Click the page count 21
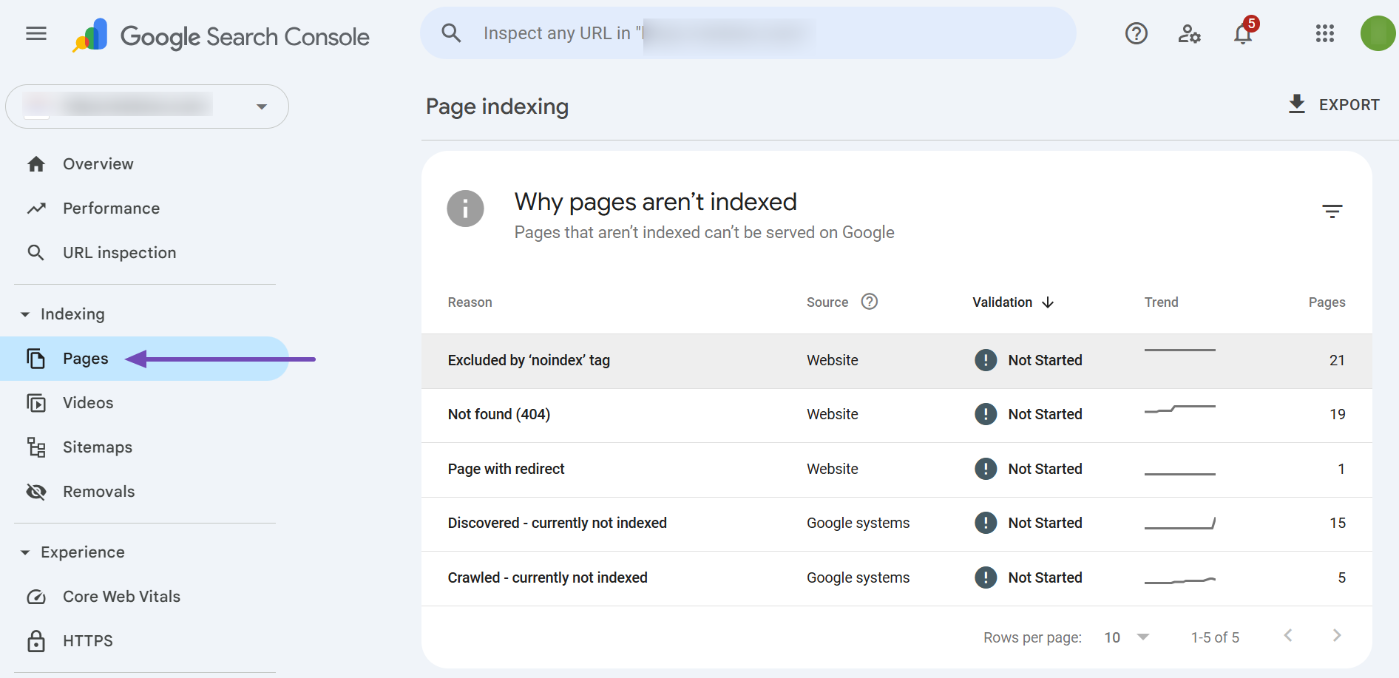The width and height of the screenshot is (1399, 678). [1337, 360]
